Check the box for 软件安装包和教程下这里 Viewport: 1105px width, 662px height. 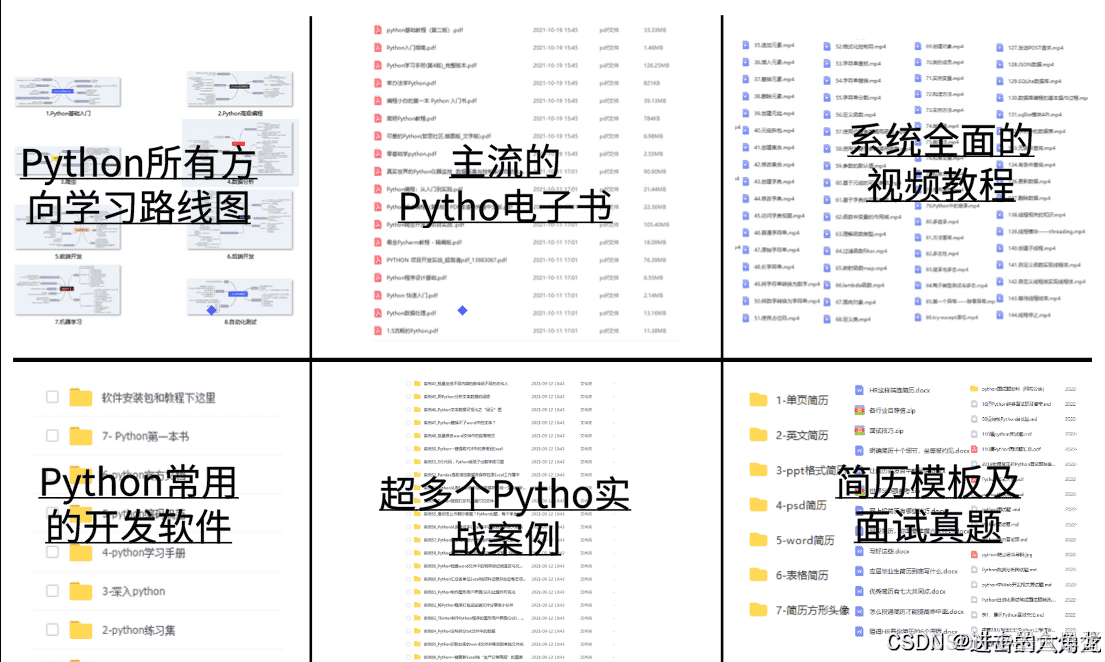(x=52, y=397)
